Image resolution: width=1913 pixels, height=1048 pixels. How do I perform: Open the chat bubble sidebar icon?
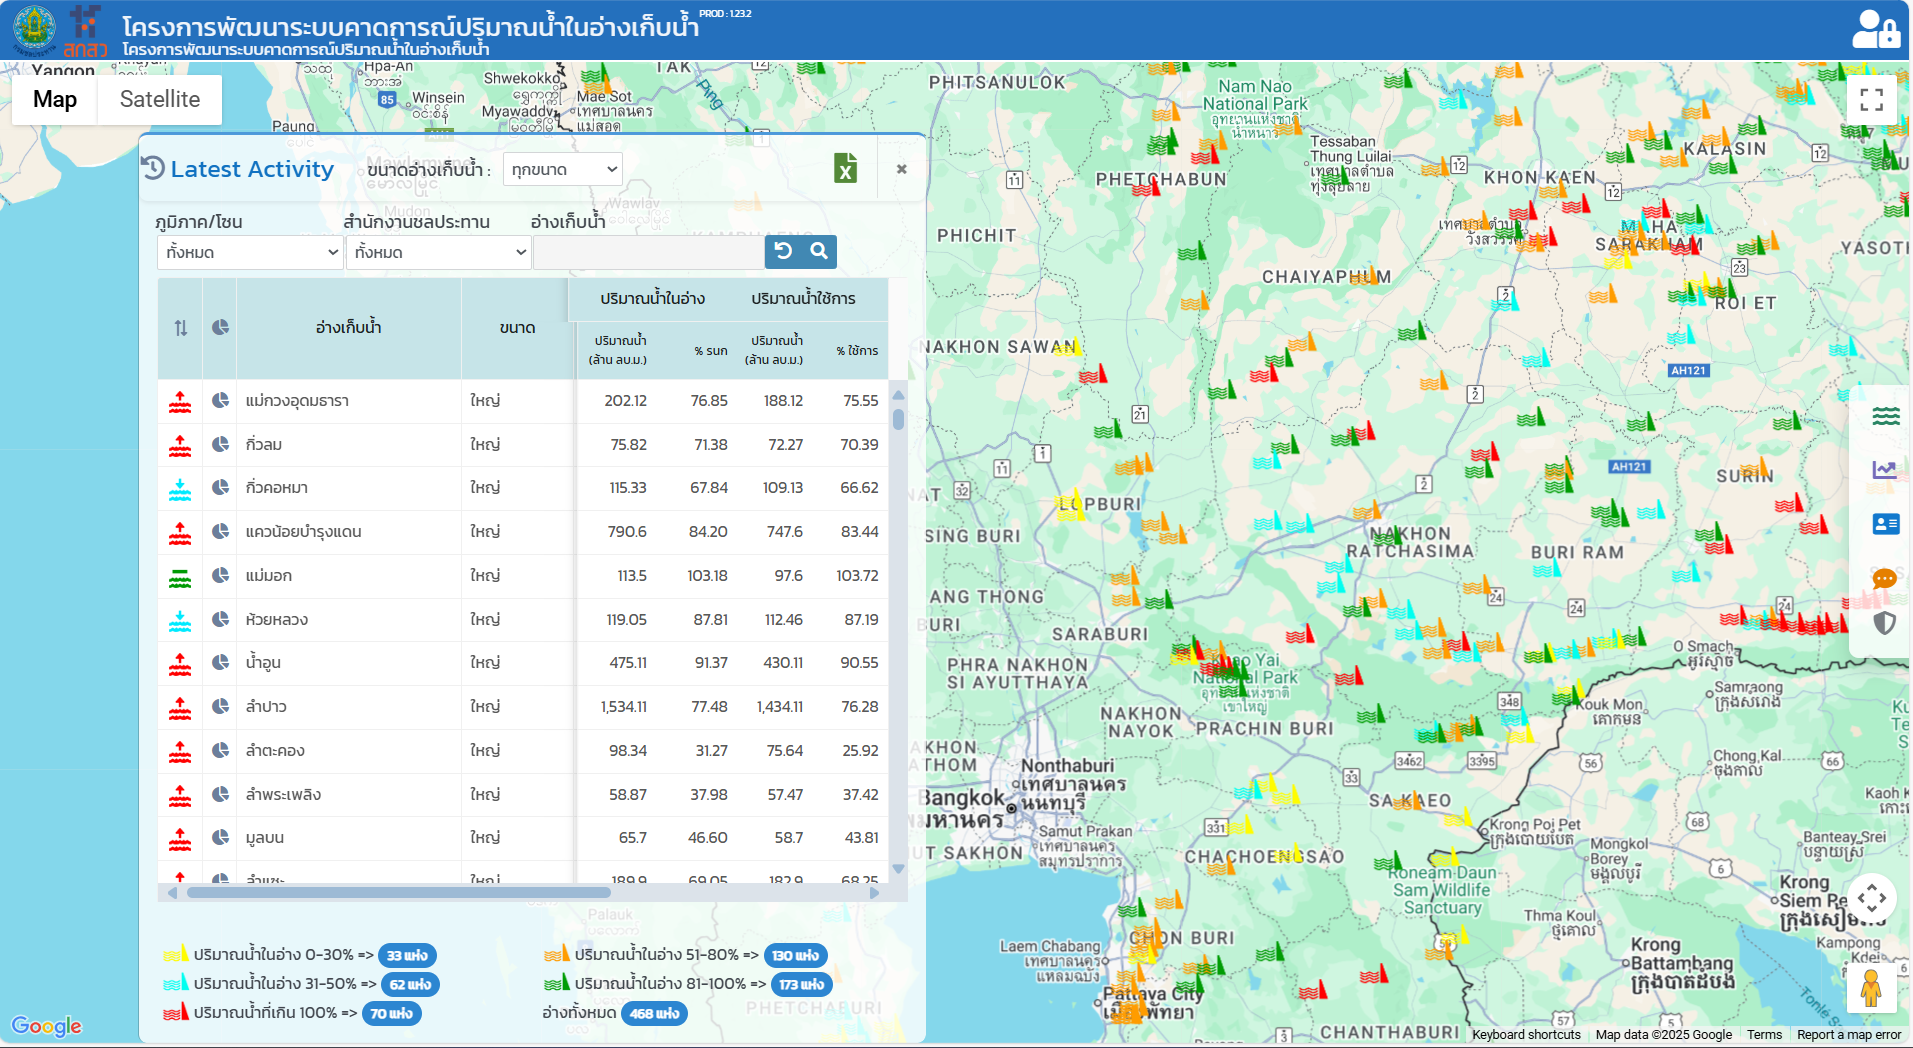tap(1884, 578)
